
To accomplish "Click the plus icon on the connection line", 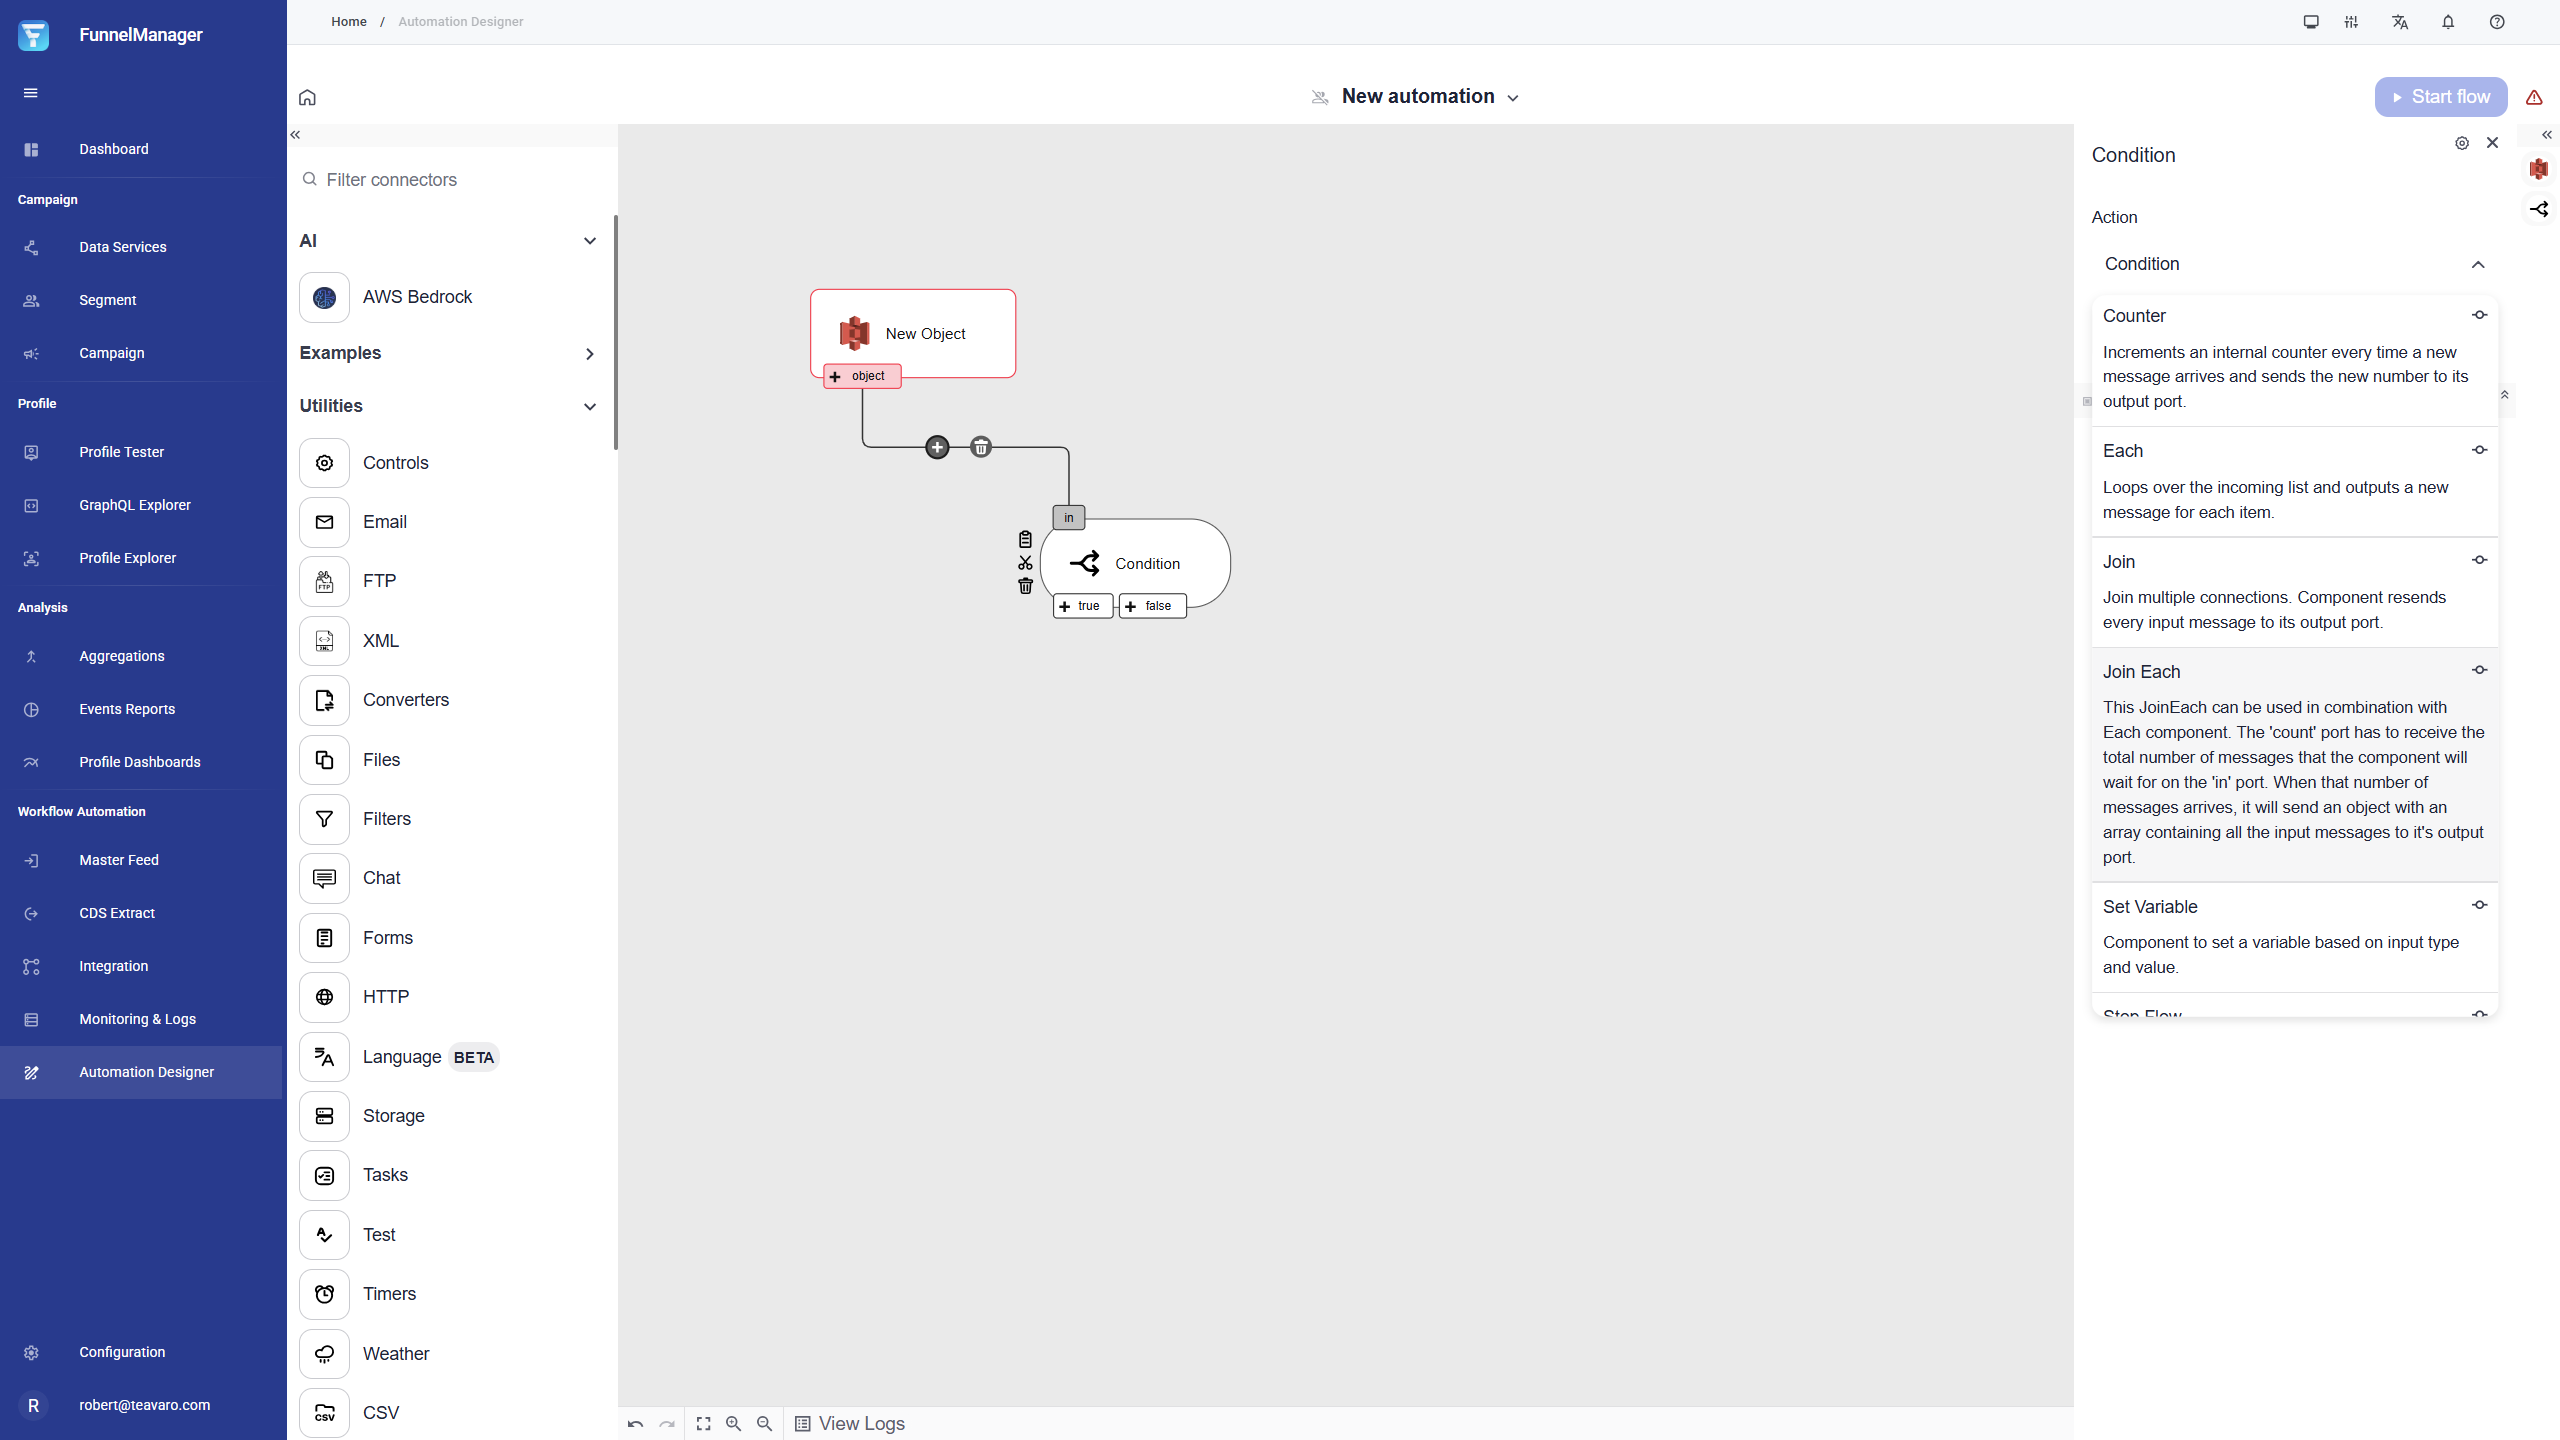I will pyautogui.click(x=937, y=447).
